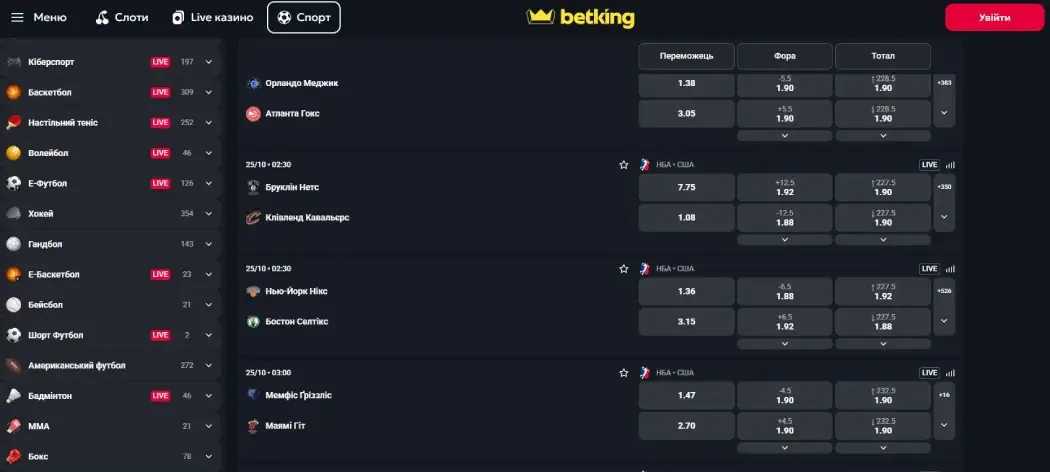Expand the Хокей sidebar category
1050x472 pixels.
pos(209,214)
